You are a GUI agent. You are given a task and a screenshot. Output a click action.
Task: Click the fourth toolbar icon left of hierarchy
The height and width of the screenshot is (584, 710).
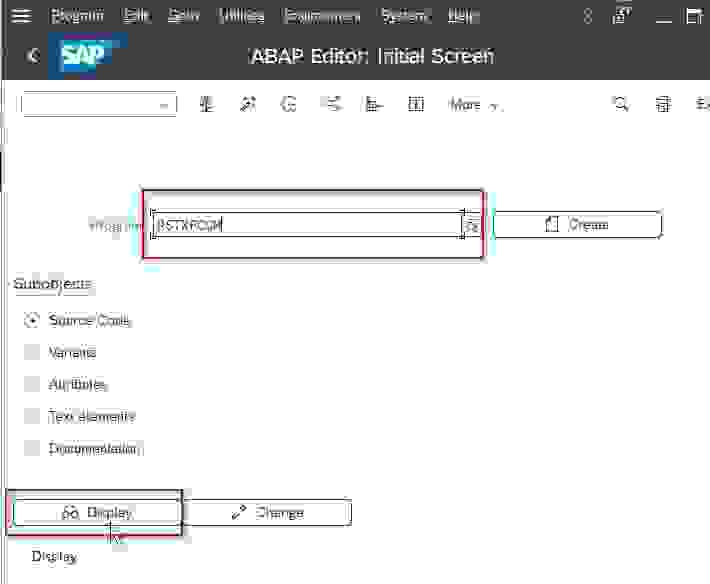click(x=331, y=105)
